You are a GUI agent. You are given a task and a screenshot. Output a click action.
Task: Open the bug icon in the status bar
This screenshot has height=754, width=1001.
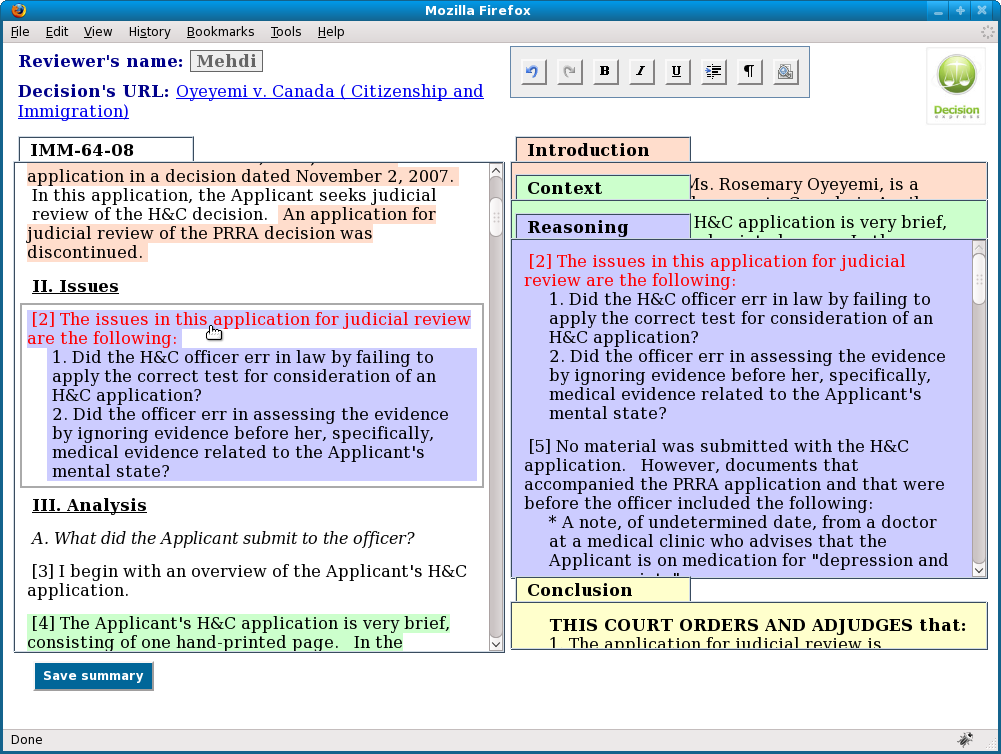pos(965,739)
